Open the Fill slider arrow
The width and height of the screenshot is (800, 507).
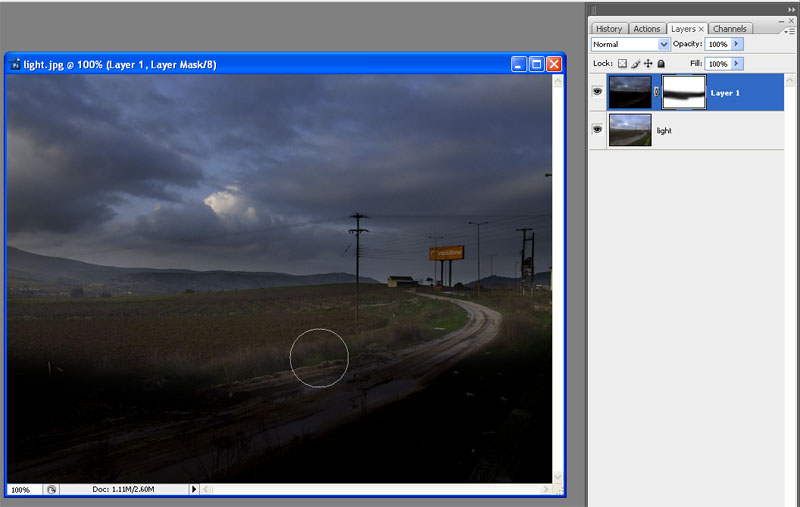737,64
